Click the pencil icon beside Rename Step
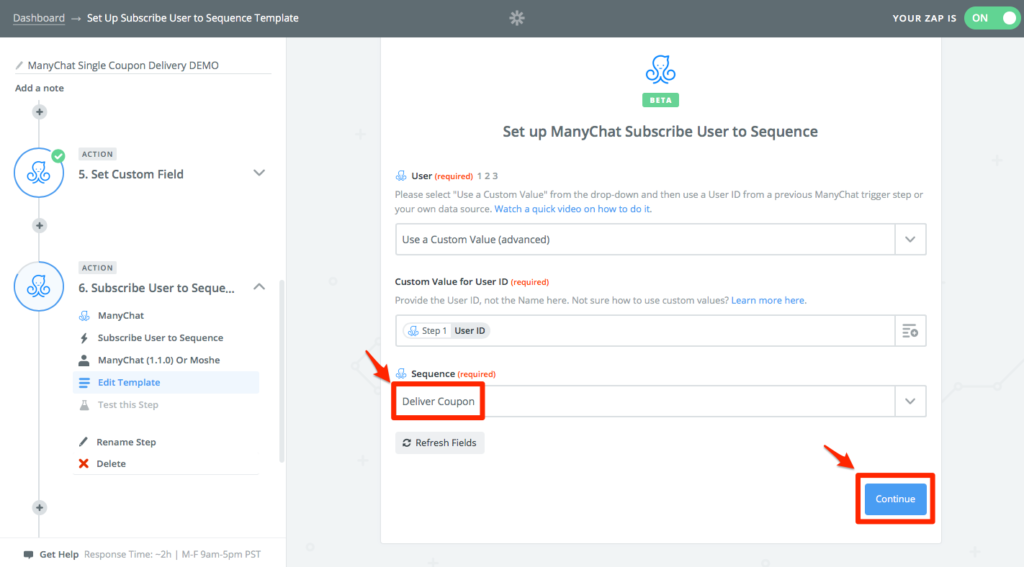Image resolution: width=1024 pixels, height=567 pixels. 84,442
